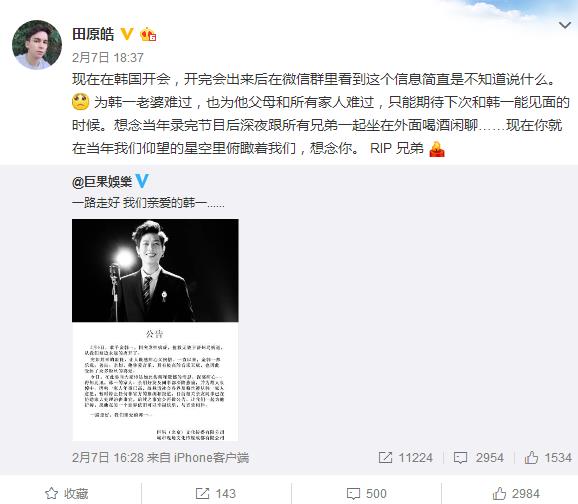Click the membership crown badge icon
578x504 pixels.
tap(148, 34)
